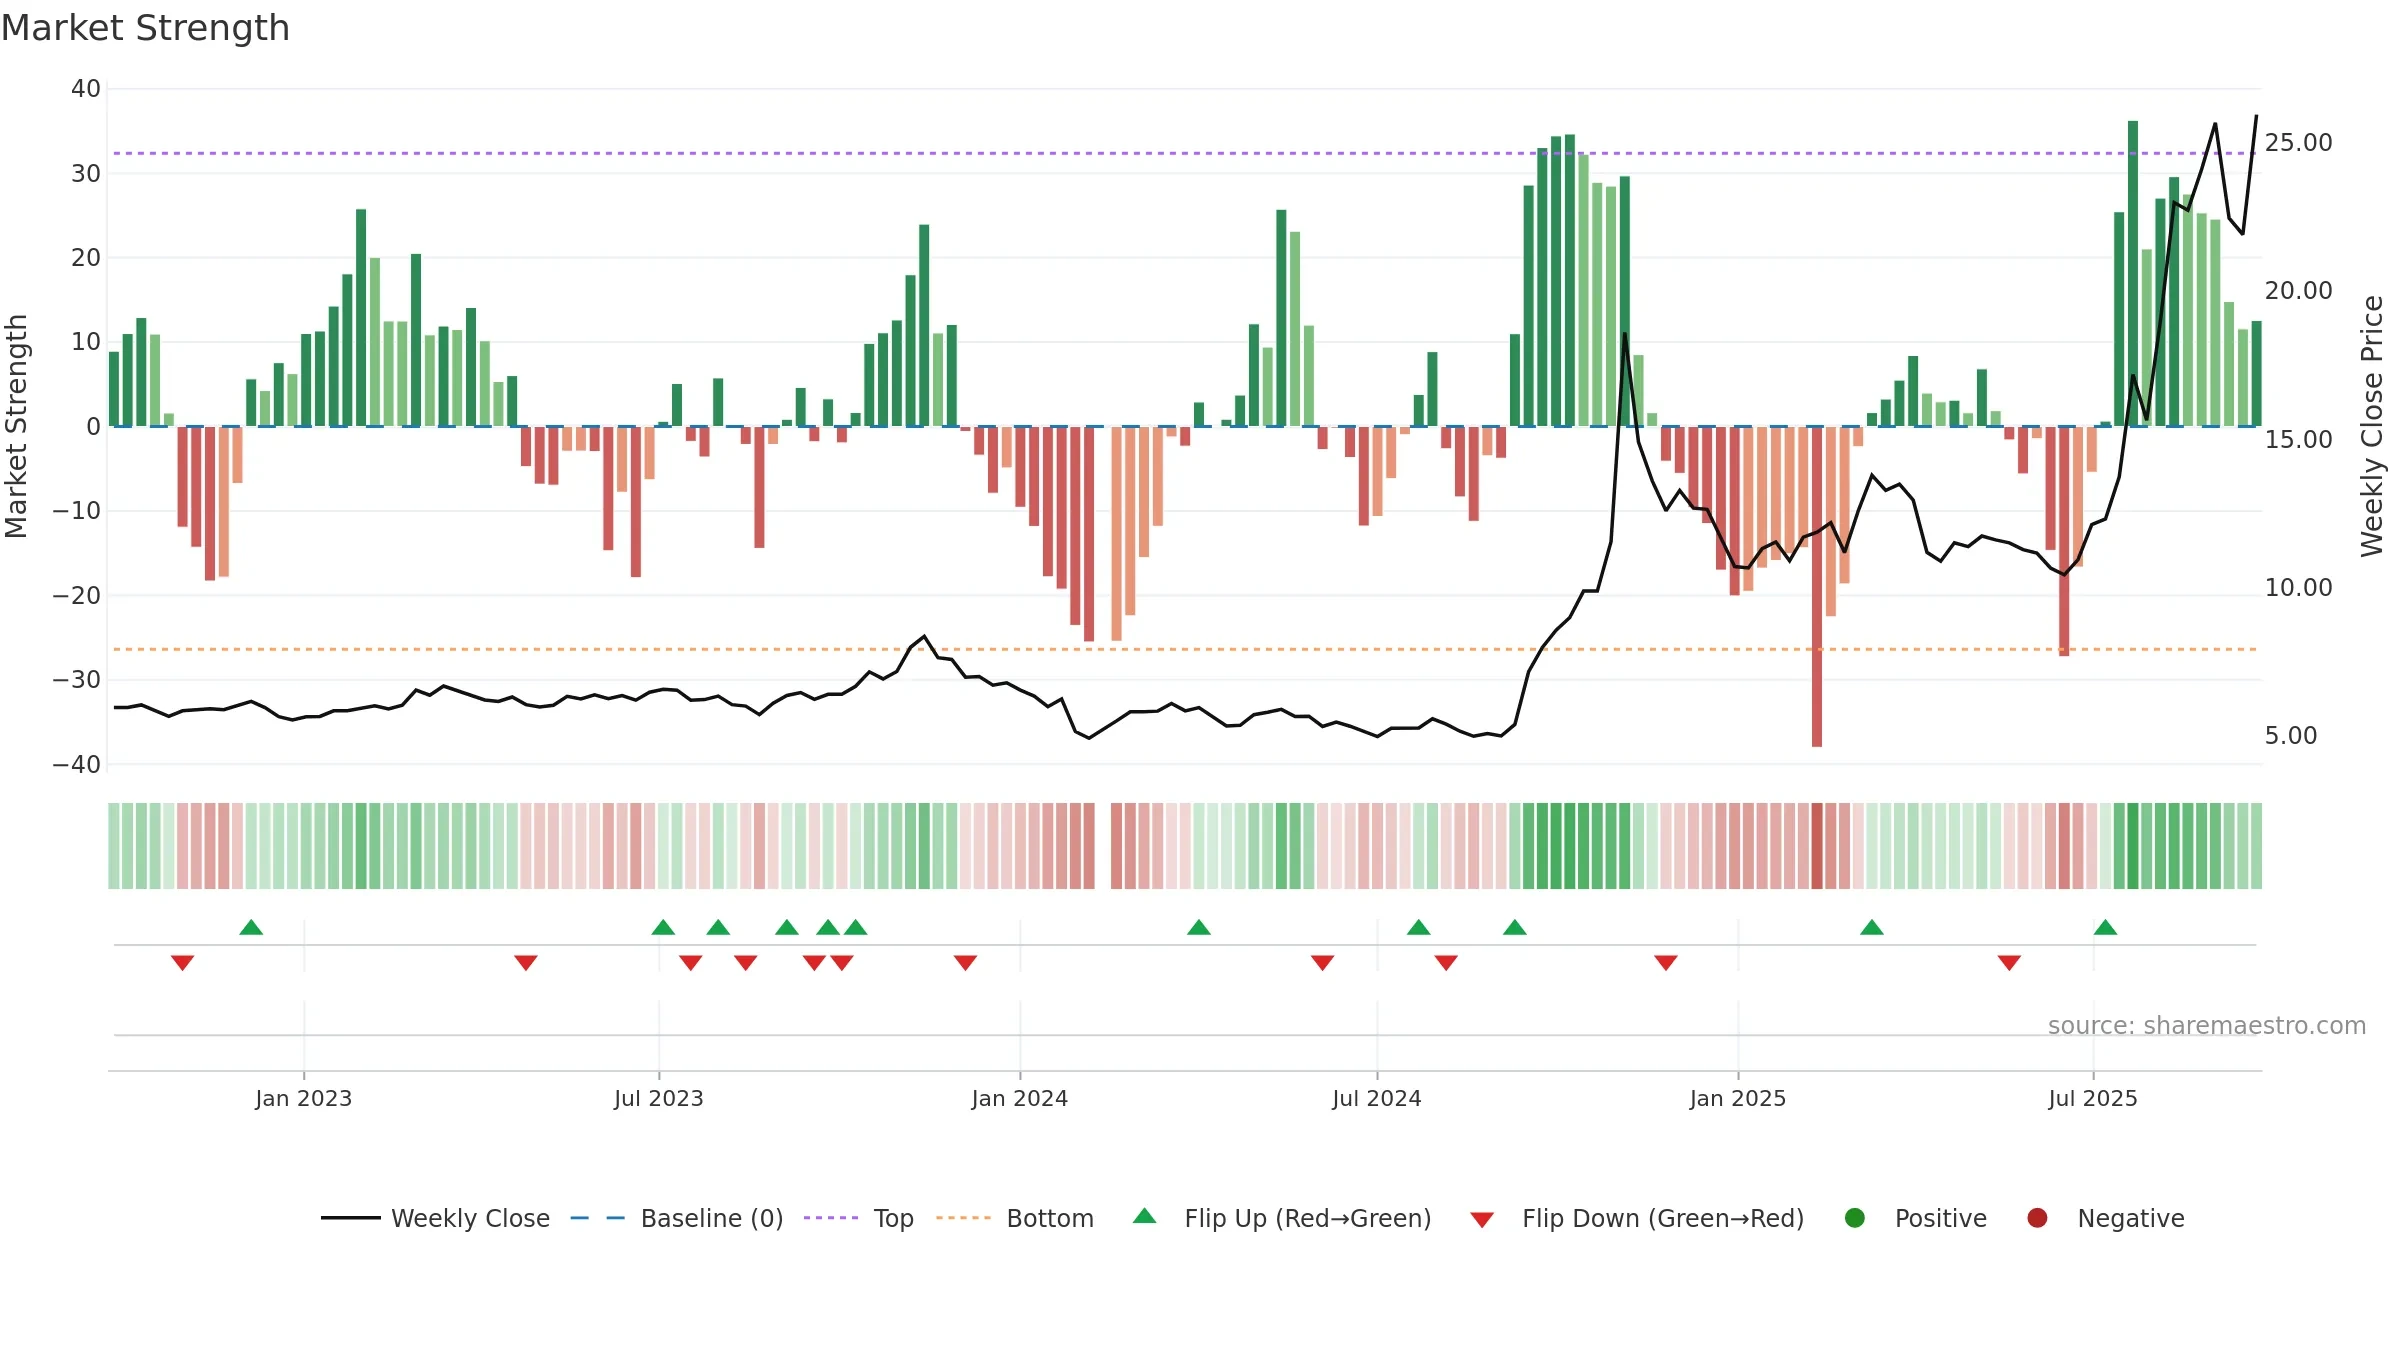Click the blue dashed Baseline legend sample
The height and width of the screenshot is (1350, 2400).
(x=597, y=1218)
